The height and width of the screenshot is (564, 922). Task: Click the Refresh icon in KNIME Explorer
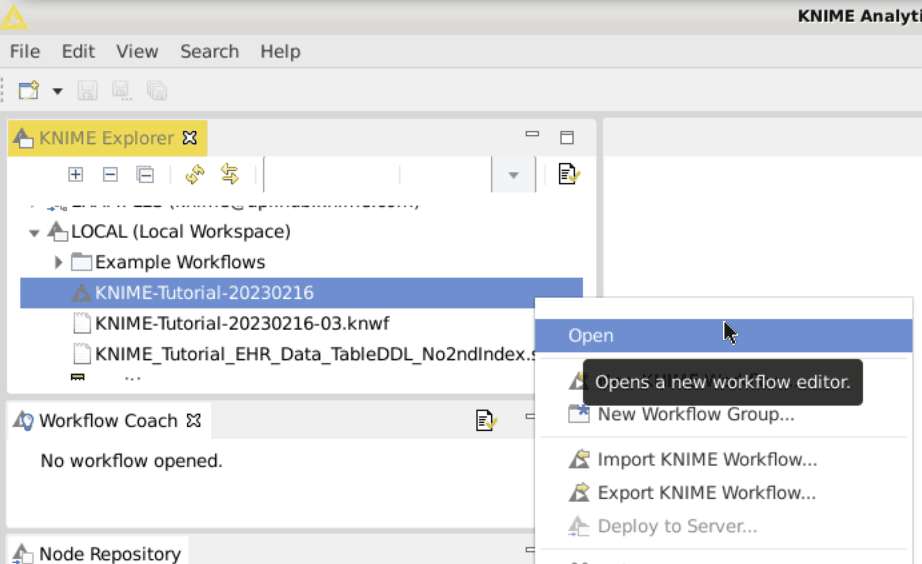195,174
